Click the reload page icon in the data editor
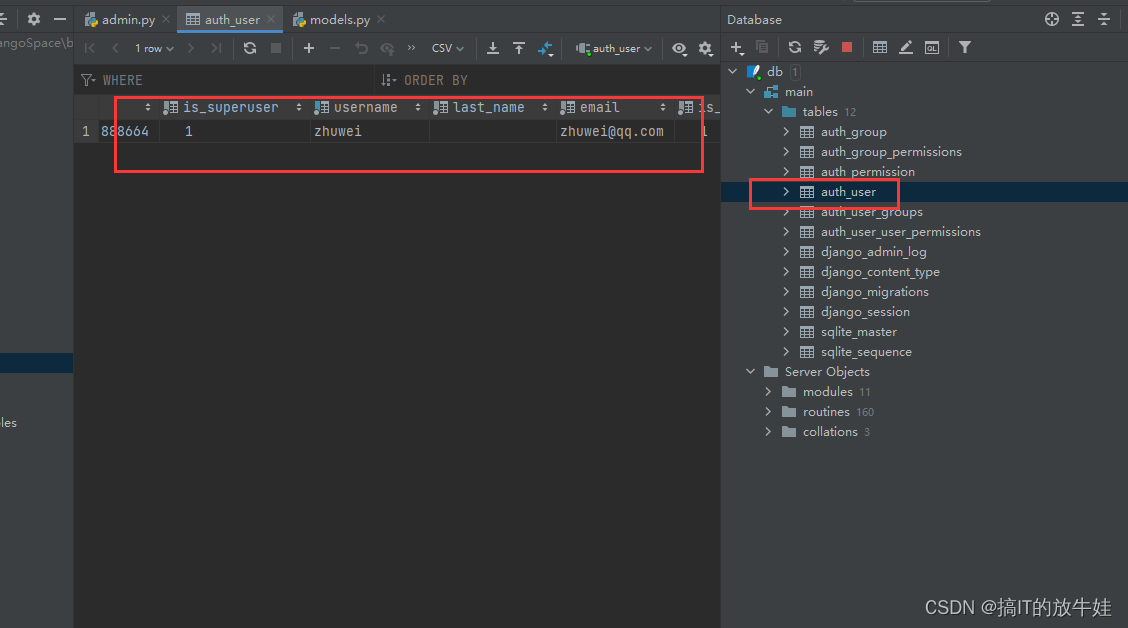The width and height of the screenshot is (1128, 628). (250, 48)
